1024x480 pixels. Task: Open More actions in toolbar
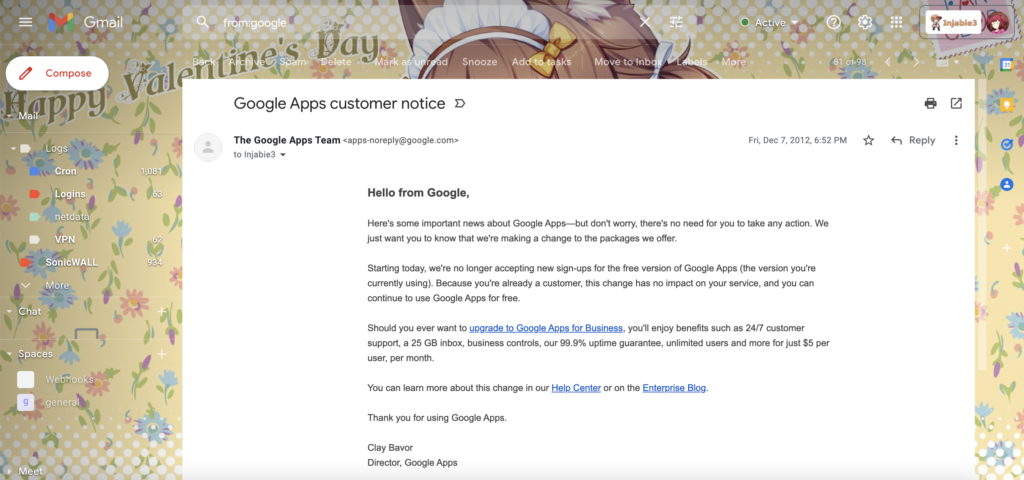pos(733,62)
